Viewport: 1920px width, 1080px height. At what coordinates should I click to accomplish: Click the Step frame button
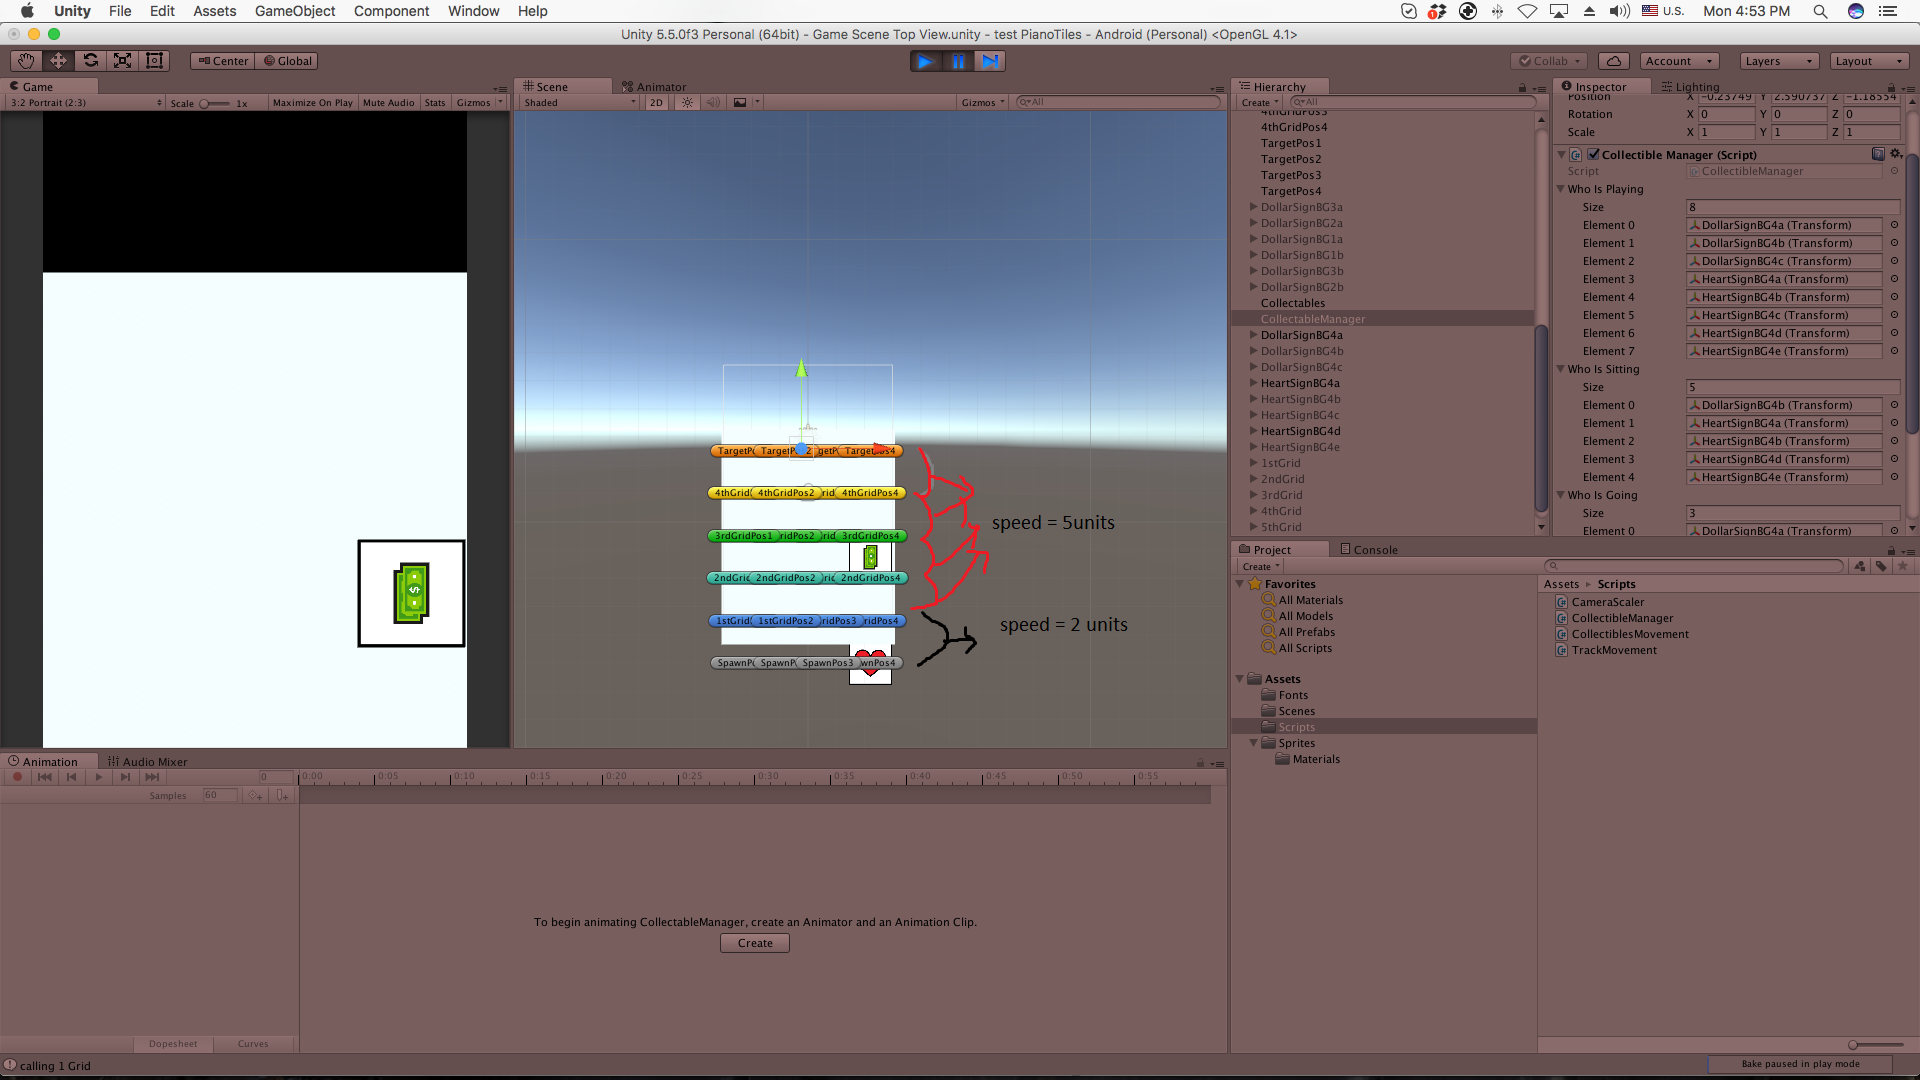point(990,61)
